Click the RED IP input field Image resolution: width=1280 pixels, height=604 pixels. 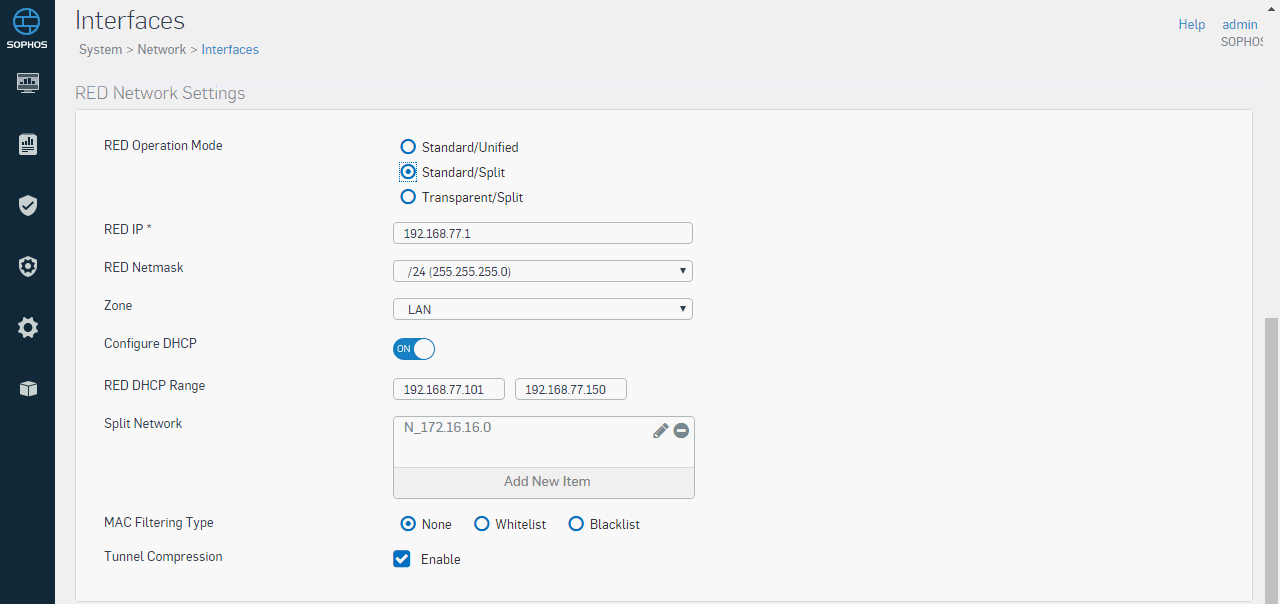(542, 233)
